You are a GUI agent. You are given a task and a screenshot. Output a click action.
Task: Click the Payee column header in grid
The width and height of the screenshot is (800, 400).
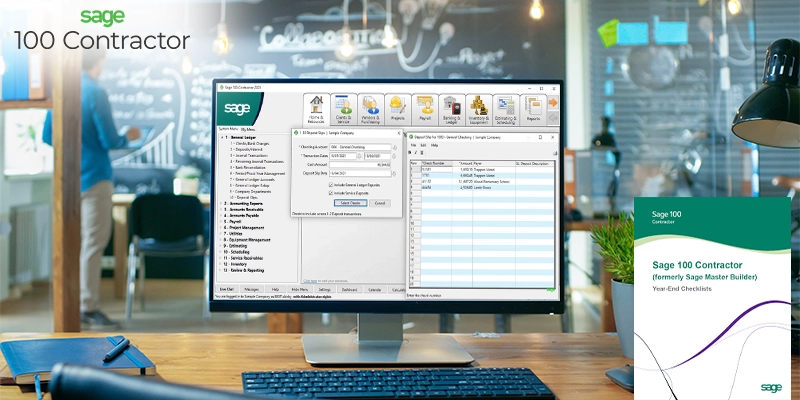(x=494, y=164)
